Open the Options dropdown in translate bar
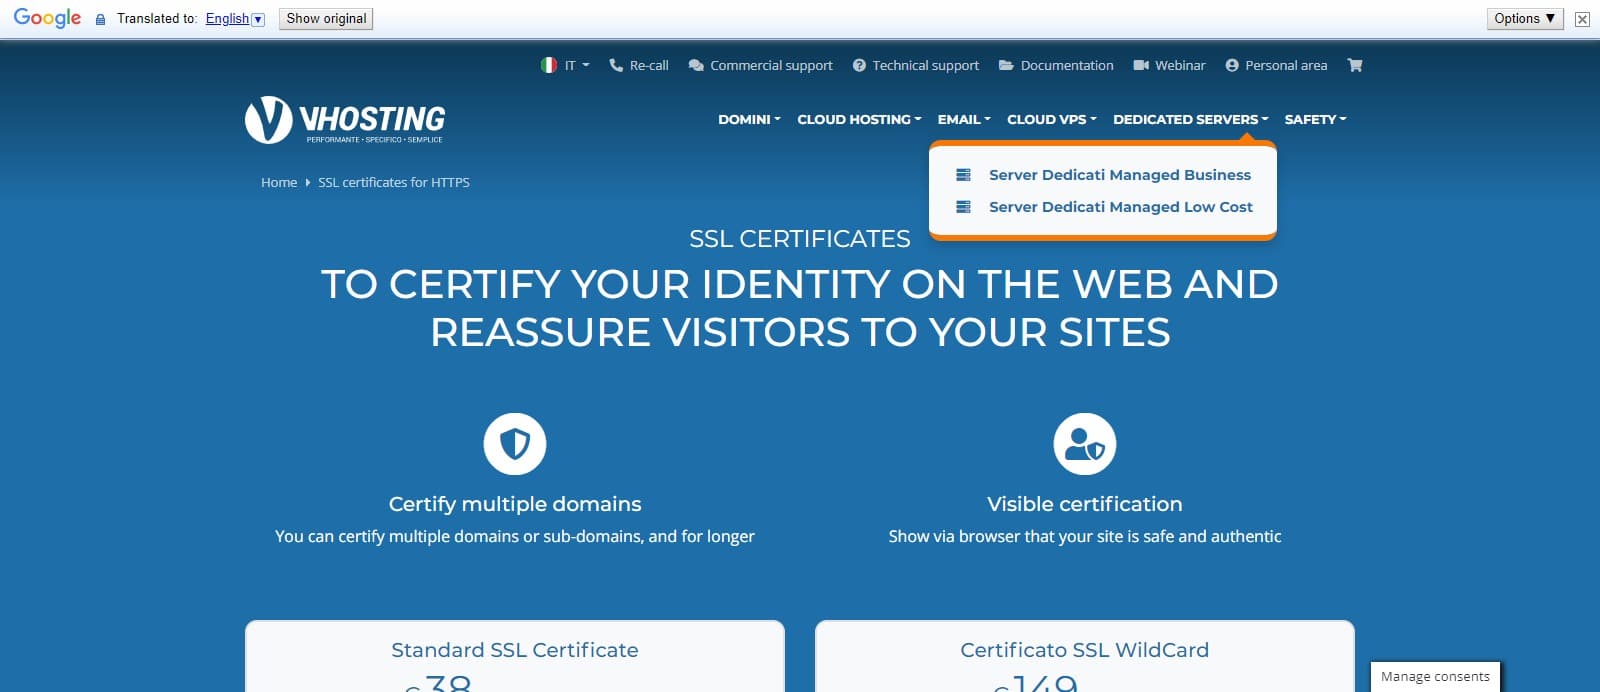This screenshot has height=692, width=1600. click(1525, 19)
